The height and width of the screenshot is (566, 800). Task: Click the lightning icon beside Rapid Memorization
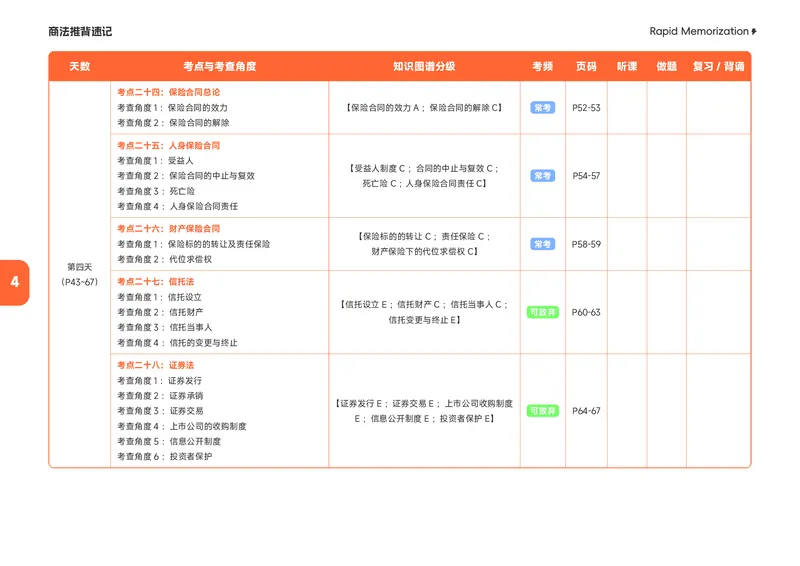click(754, 32)
